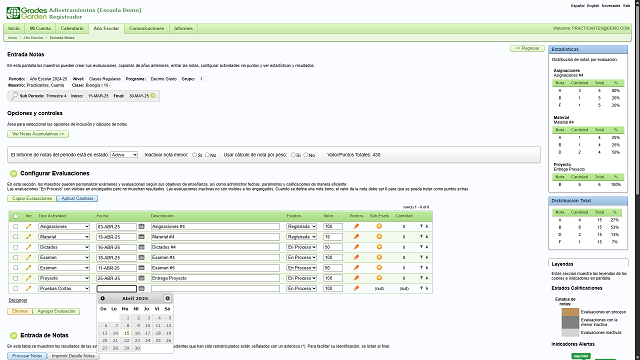Image resolution: width=640 pixels, height=360 pixels.
Task: Add sub-evaluation with plus icon for Asignaciones #4
Action: [379, 226]
